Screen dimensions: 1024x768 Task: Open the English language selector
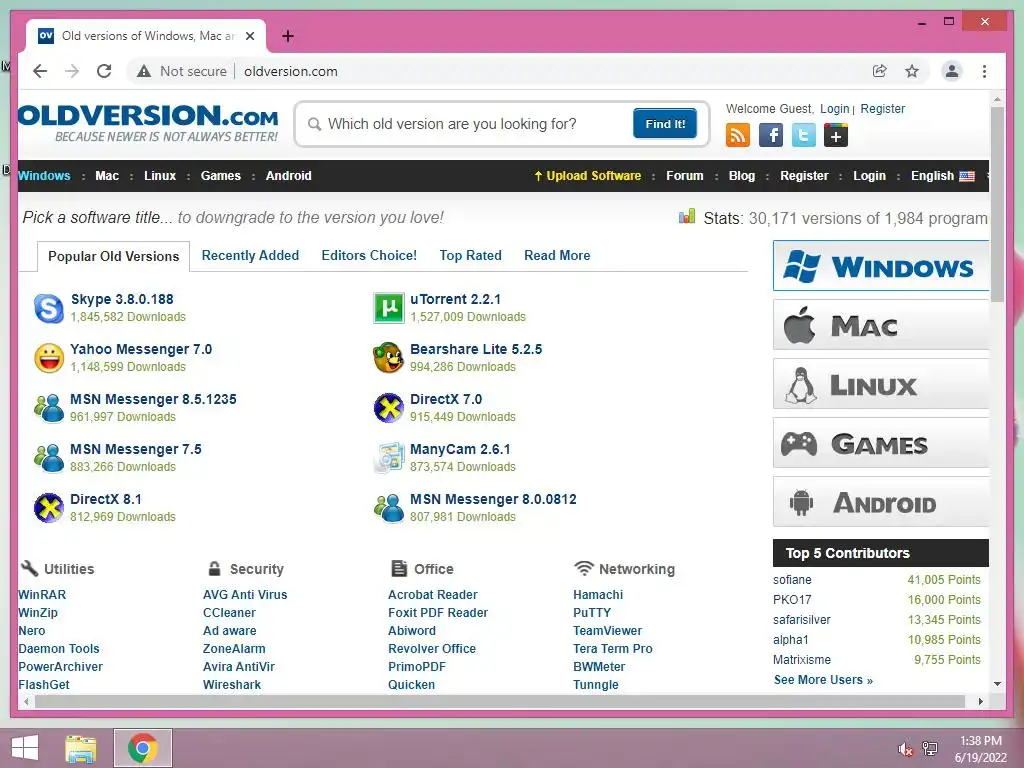pos(942,176)
